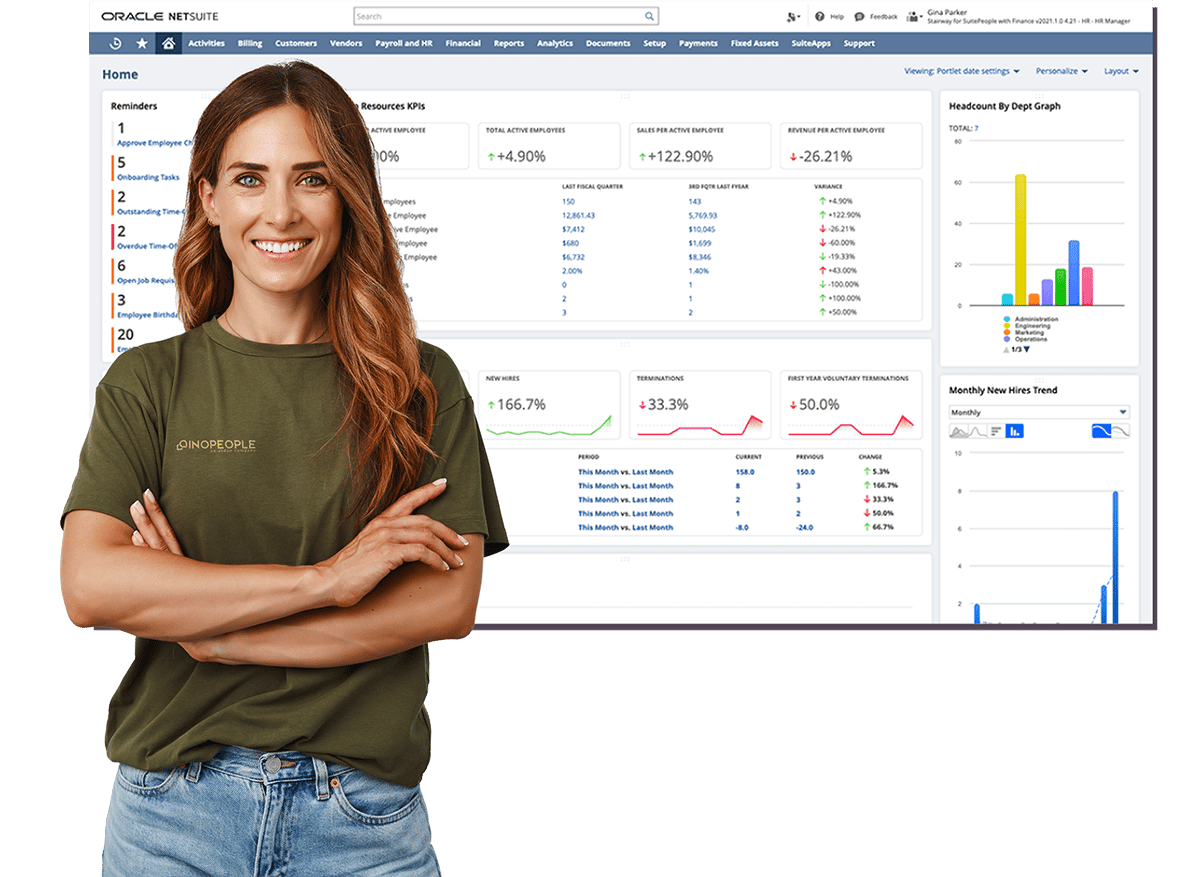This screenshot has height=877, width=1200.
Task: Click the 12,861.43 last fiscal quarter value
Action: [x=578, y=215]
